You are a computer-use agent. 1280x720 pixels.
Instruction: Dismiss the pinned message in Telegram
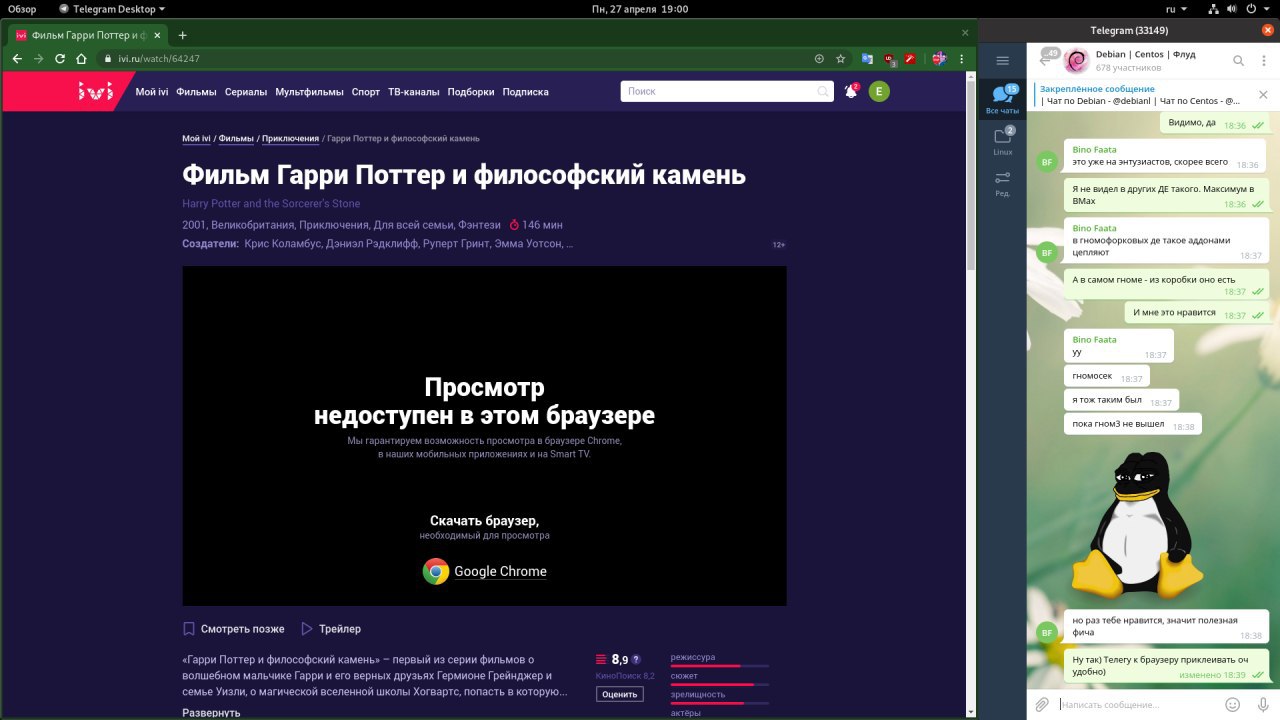[x=1263, y=95]
